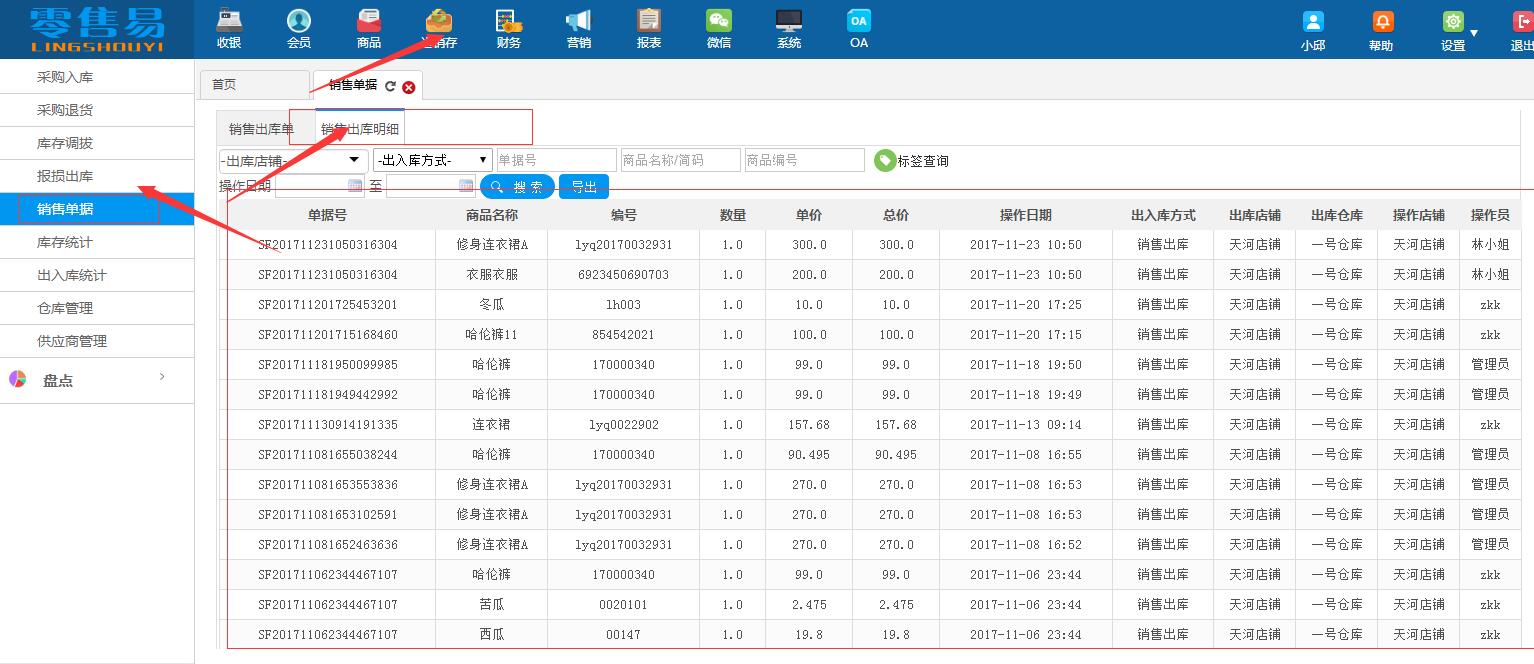Image resolution: width=1534 pixels, height=664 pixels.
Task: Click the 搜索 search button
Action: 517,186
